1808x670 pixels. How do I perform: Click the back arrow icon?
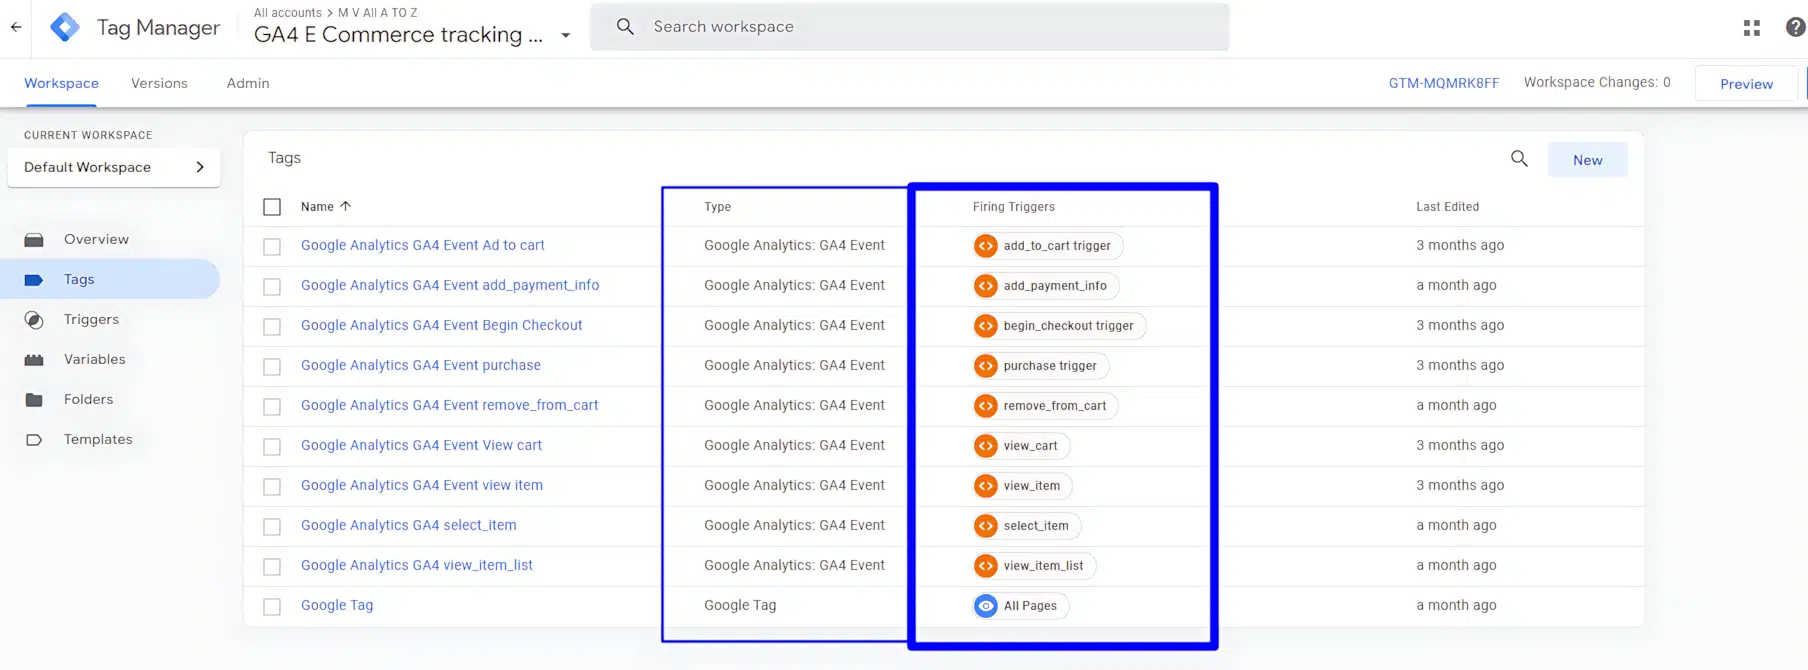pyautogui.click(x=16, y=27)
